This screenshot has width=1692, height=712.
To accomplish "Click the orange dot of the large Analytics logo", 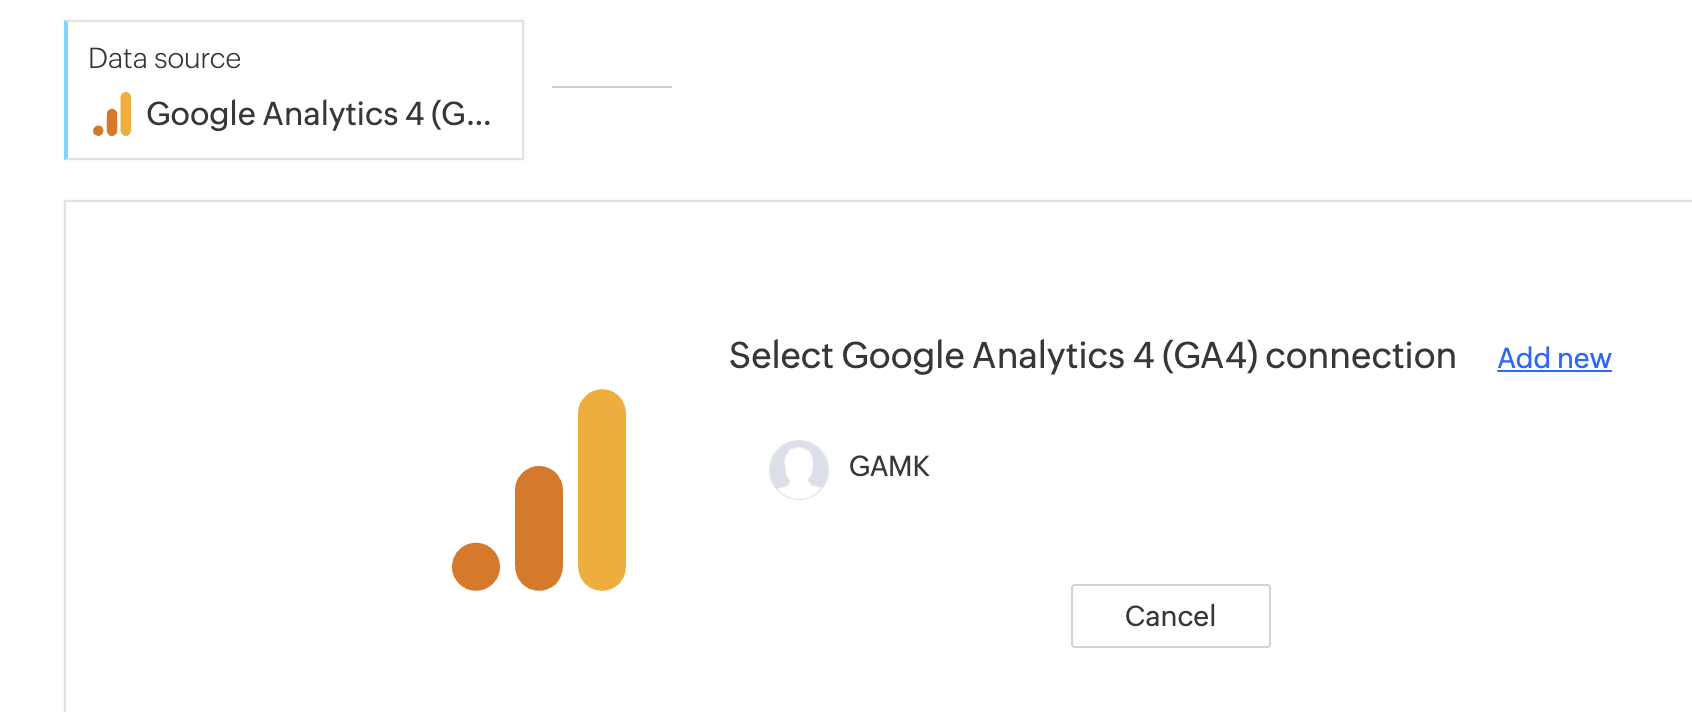I will 476,567.
